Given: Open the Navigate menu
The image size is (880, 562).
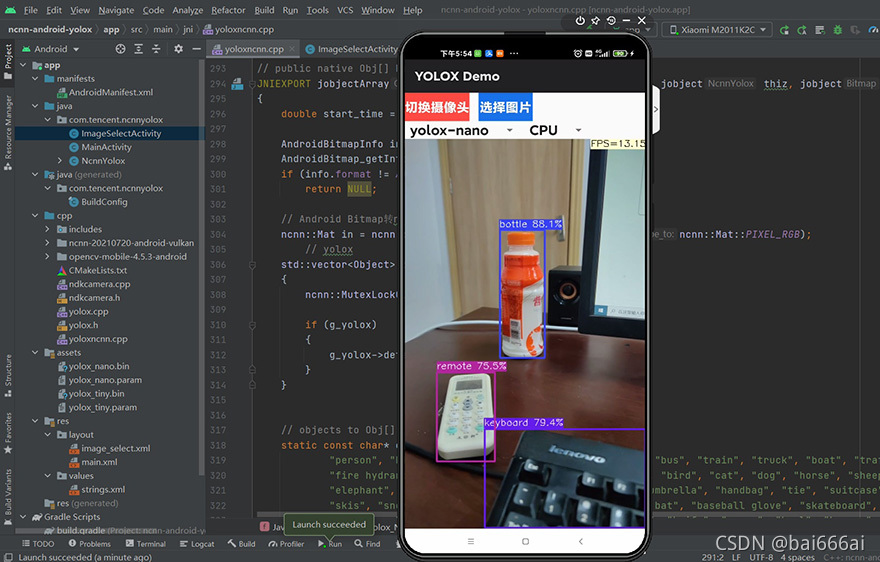Looking at the screenshot, I should pyautogui.click(x=116, y=10).
